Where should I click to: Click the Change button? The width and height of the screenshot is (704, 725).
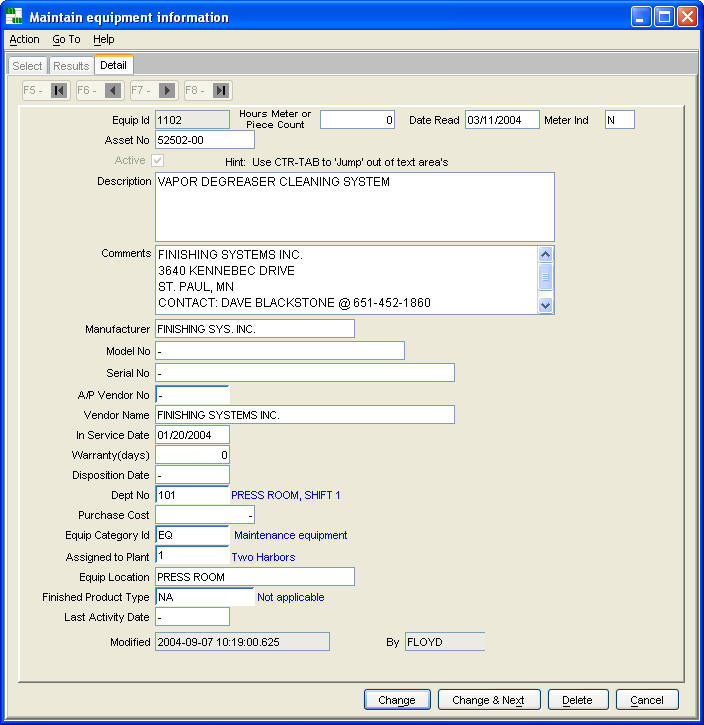(397, 700)
